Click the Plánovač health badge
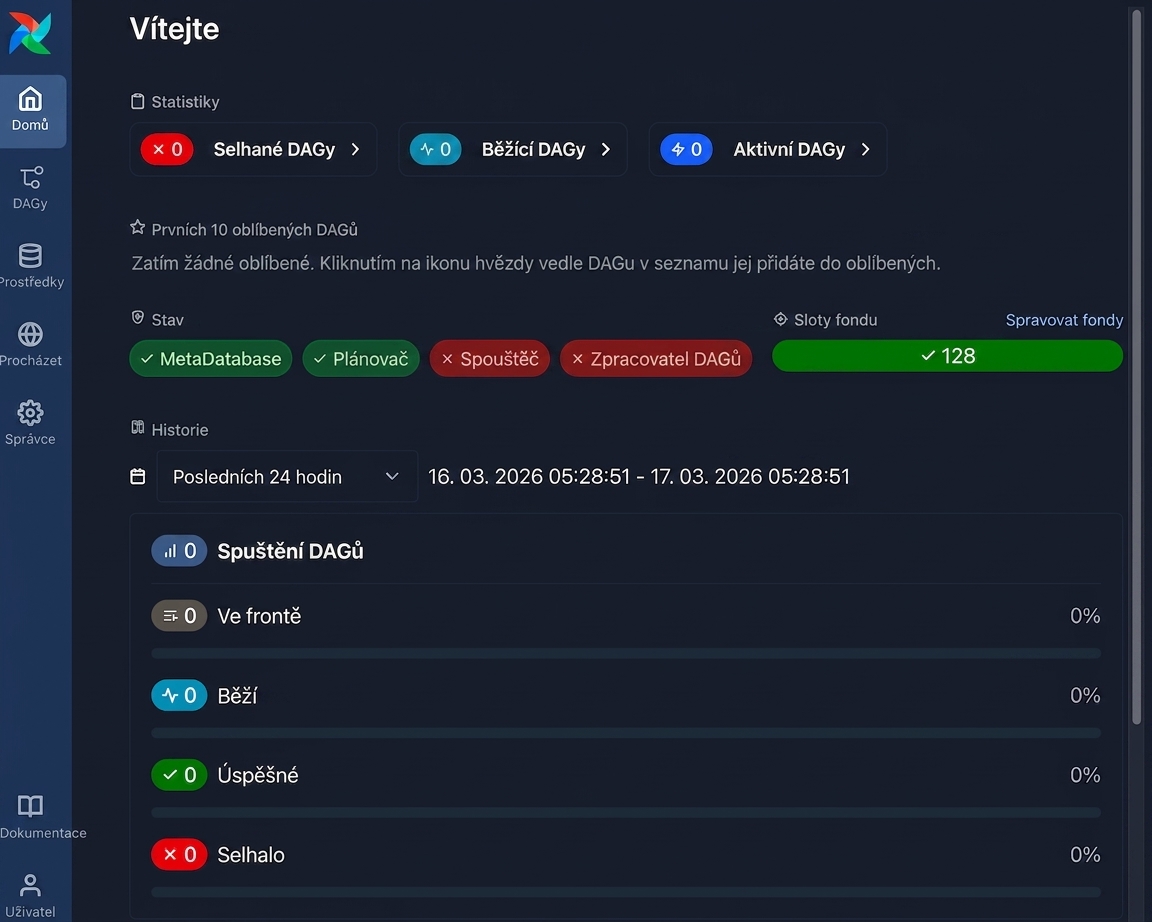 pos(361,359)
